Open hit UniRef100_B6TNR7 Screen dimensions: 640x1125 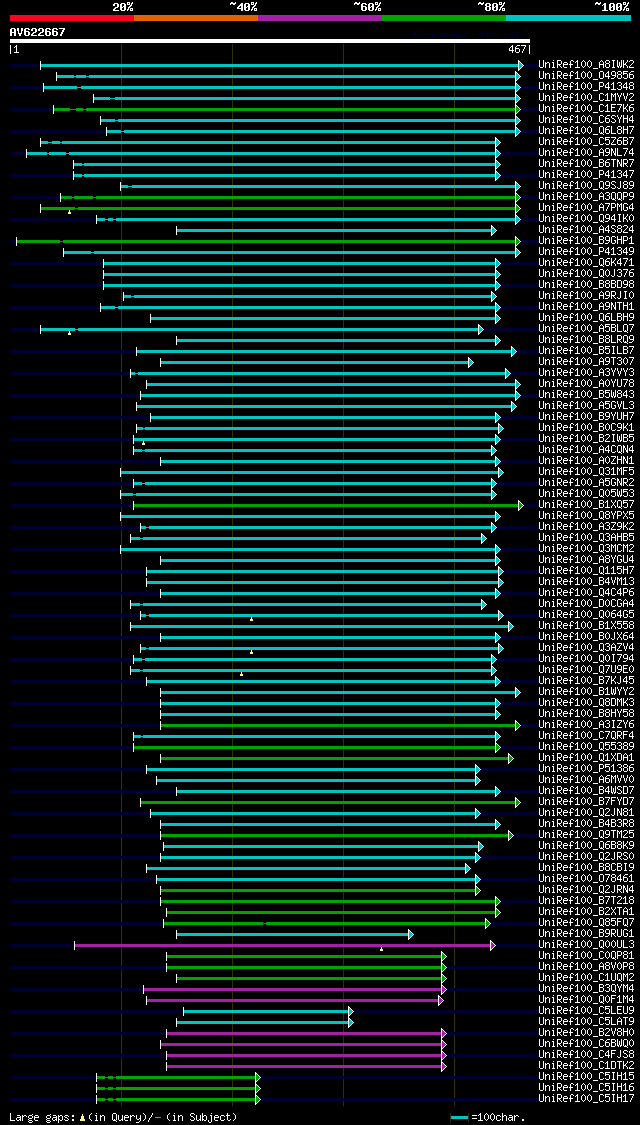coord(586,164)
